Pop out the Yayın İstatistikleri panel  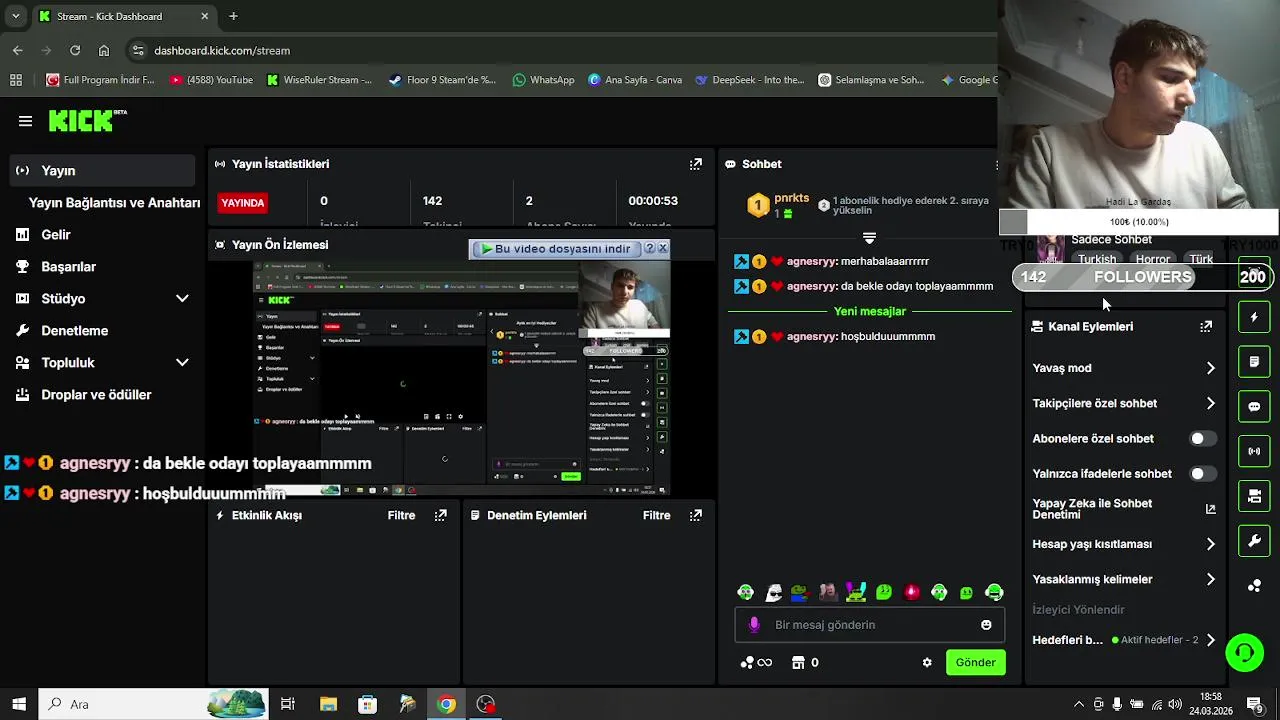coord(695,164)
